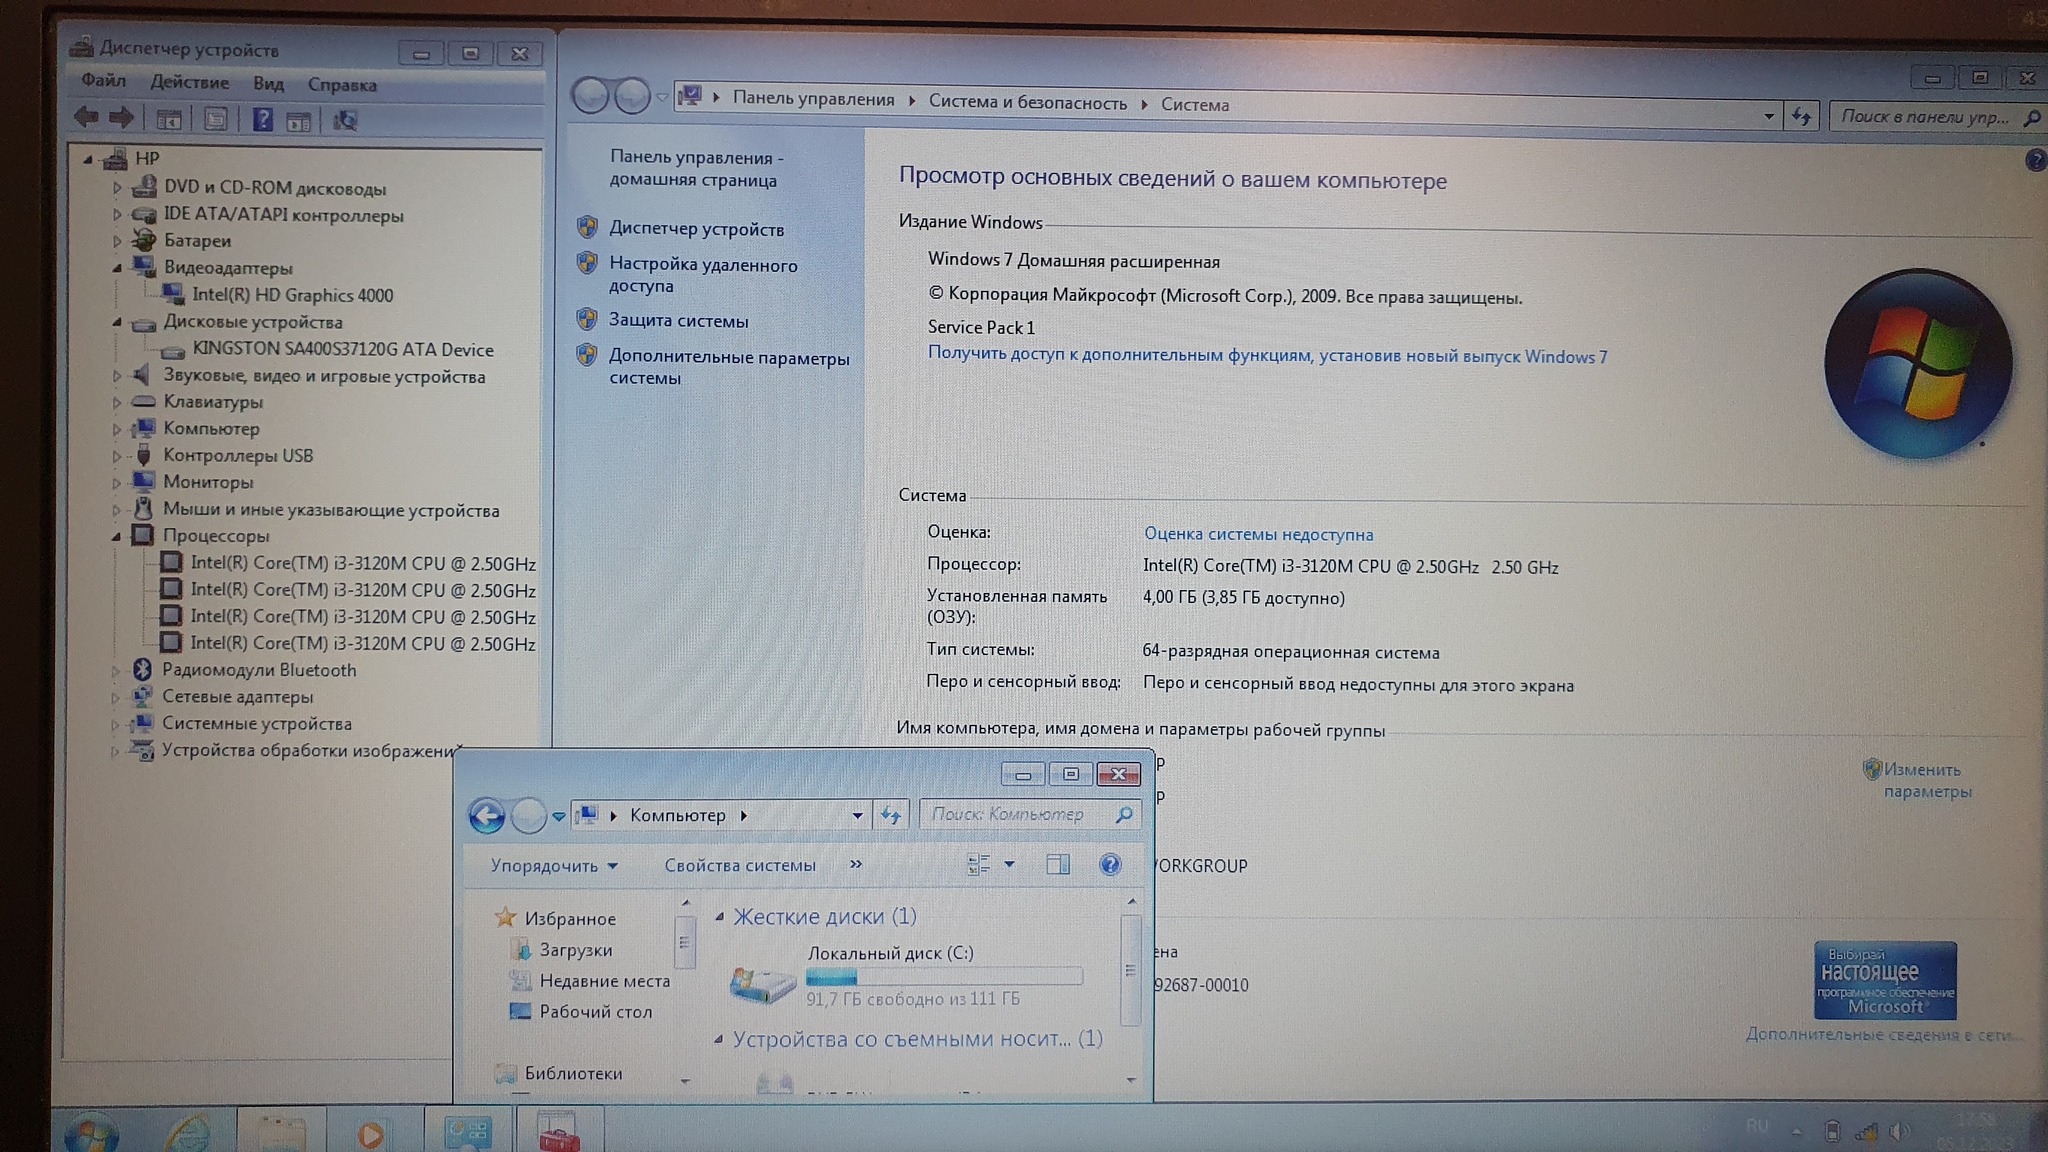Click the blue back button in Компьютер window
This screenshot has width=2048, height=1152.
tap(487, 816)
